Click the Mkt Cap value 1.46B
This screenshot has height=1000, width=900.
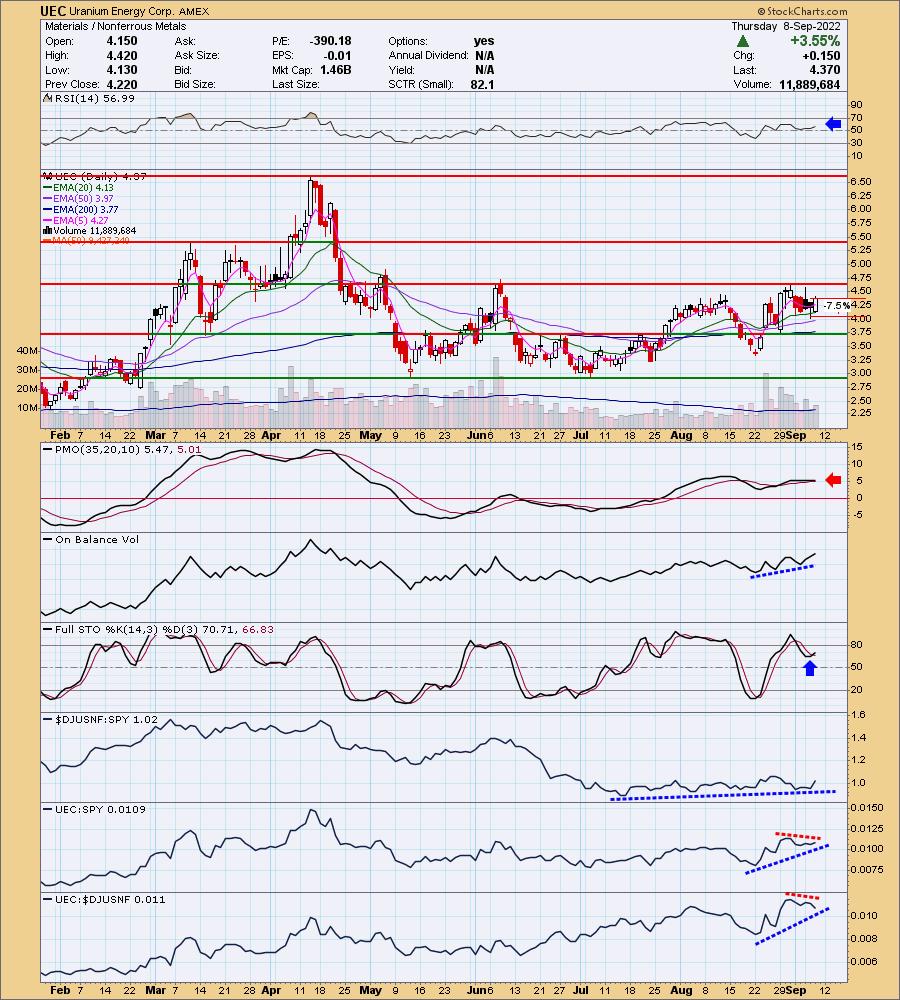pos(336,70)
